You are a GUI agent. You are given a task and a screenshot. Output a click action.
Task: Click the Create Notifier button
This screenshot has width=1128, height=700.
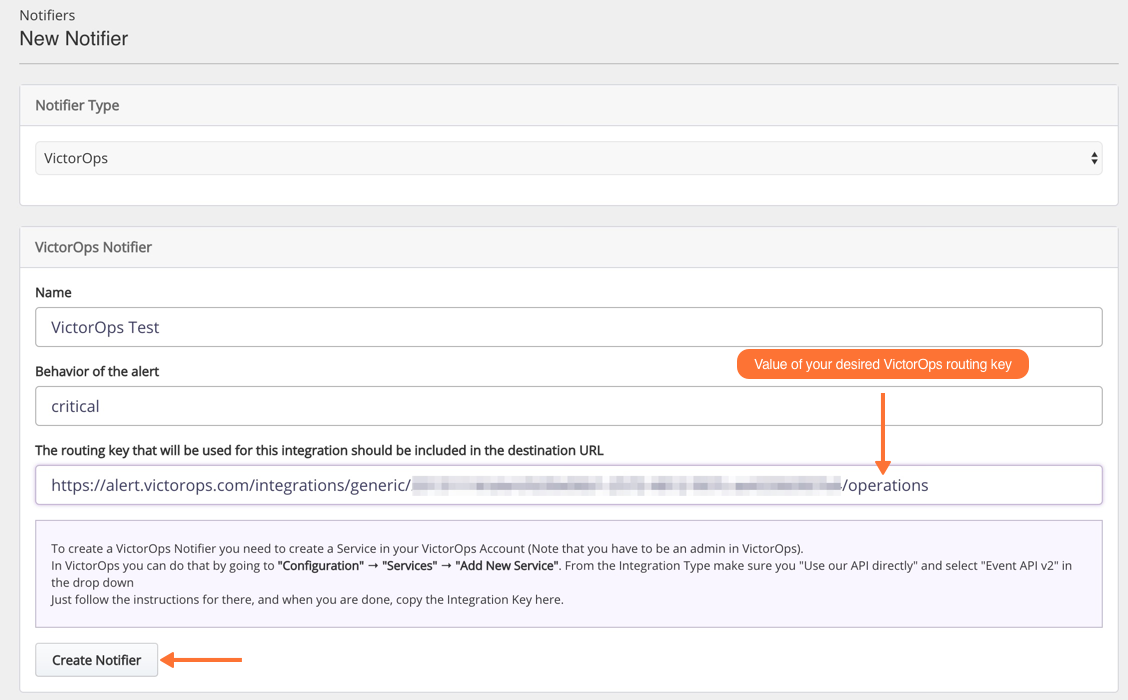click(x=96, y=659)
